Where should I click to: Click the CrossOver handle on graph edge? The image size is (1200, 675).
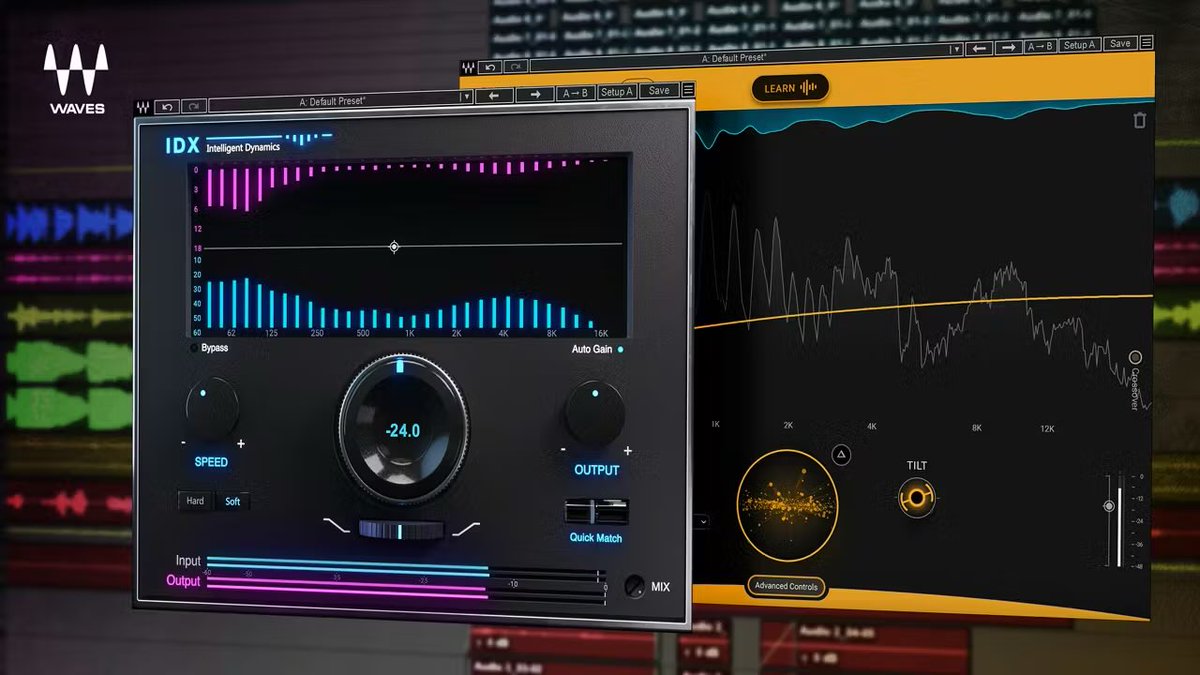tap(1135, 357)
